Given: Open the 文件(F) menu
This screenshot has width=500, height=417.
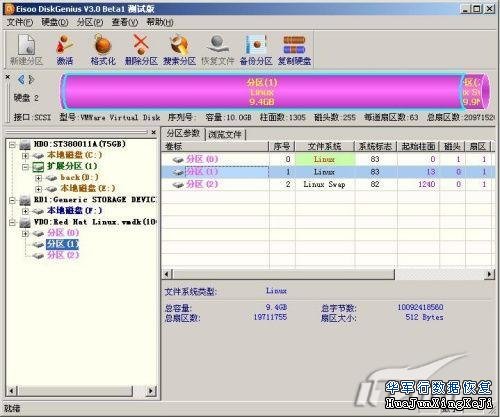Looking at the screenshot, I should pyautogui.click(x=20, y=22).
